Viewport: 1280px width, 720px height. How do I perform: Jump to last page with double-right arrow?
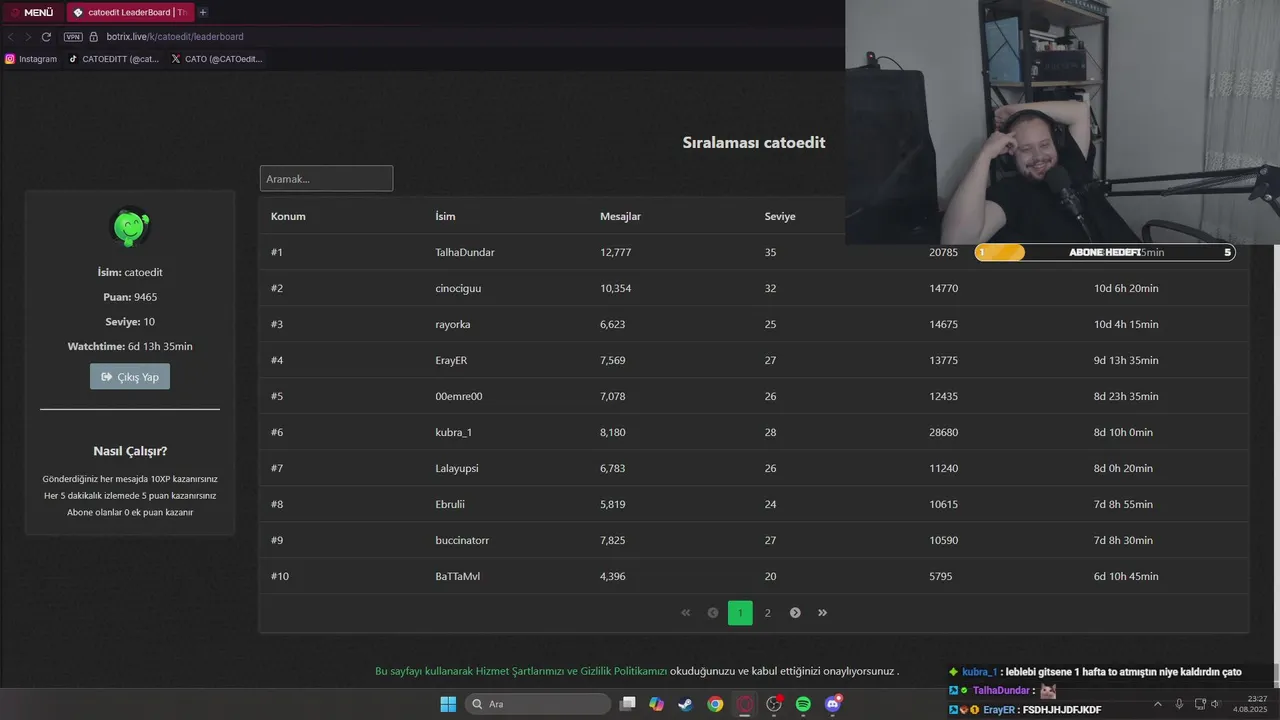pos(822,613)
